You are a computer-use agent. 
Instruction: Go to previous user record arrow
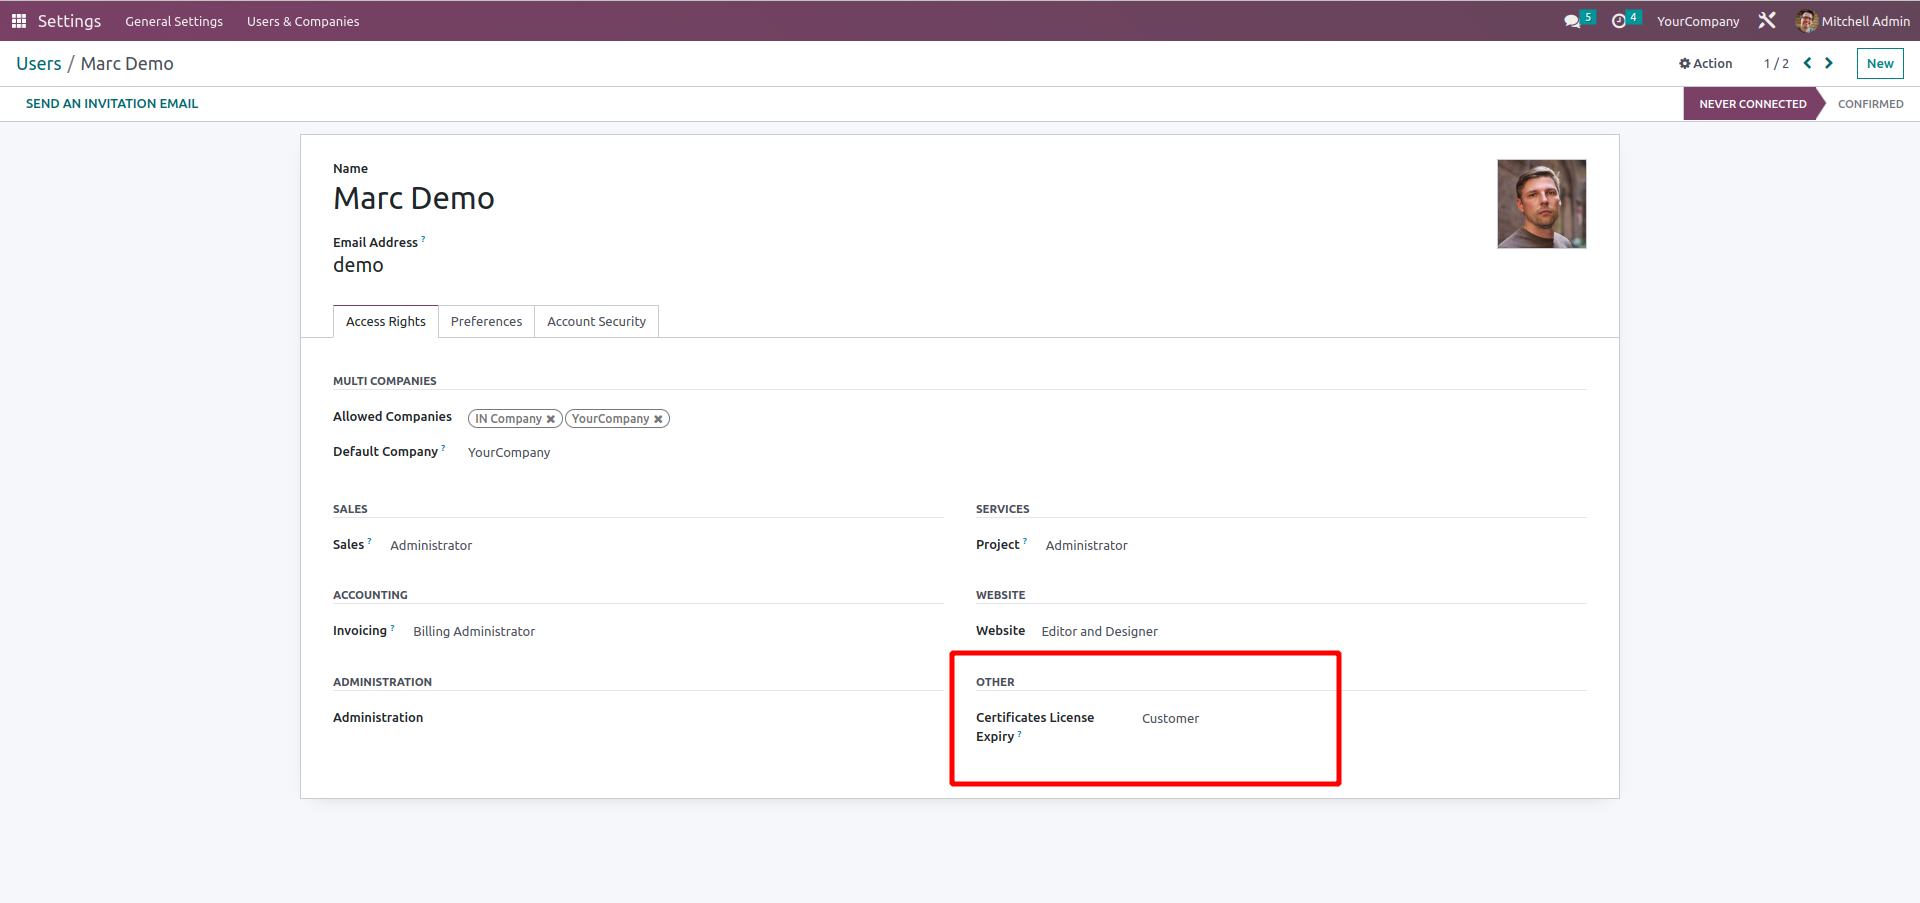(x=1807, y=63)
